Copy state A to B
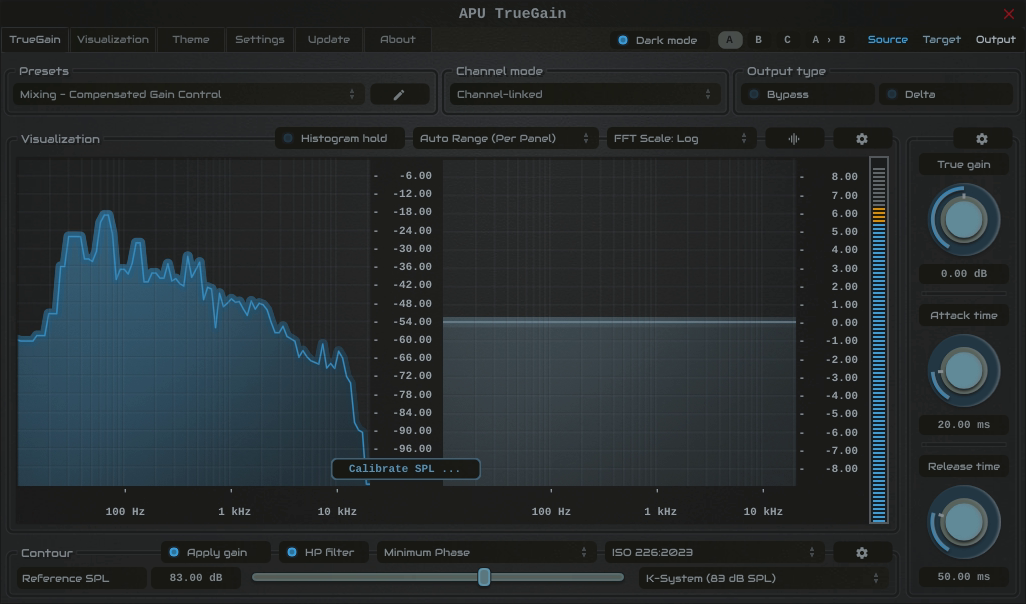 tap(828, 40)
